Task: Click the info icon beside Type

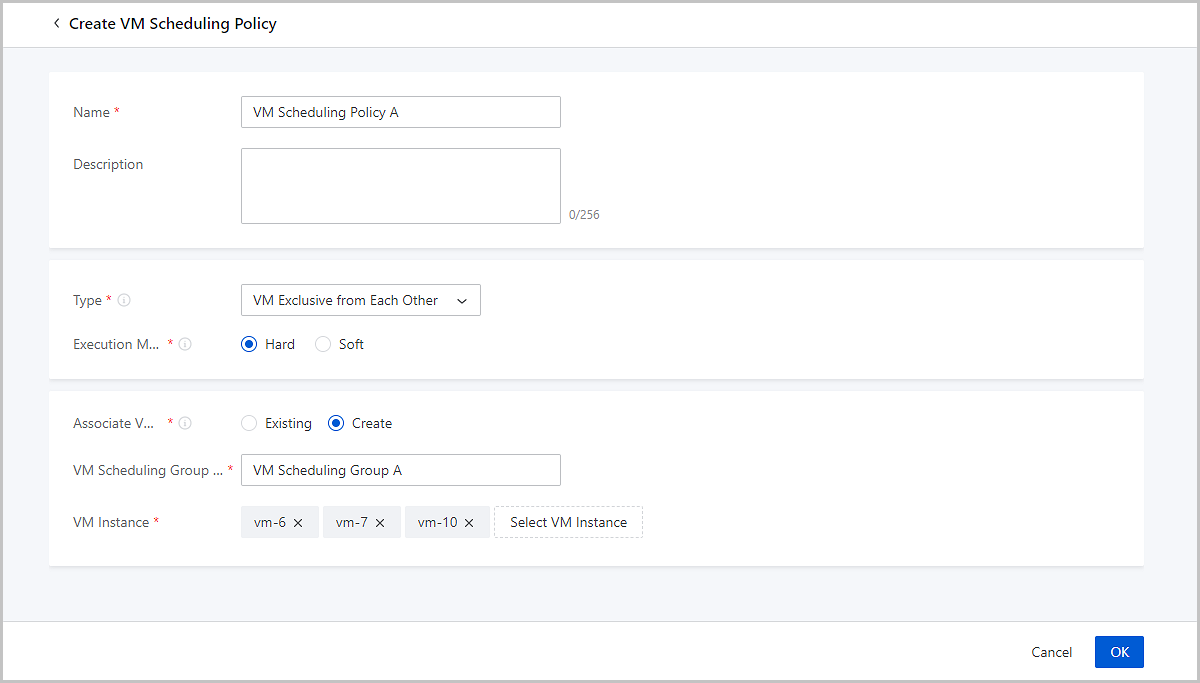Action: [x=124, y=300]
